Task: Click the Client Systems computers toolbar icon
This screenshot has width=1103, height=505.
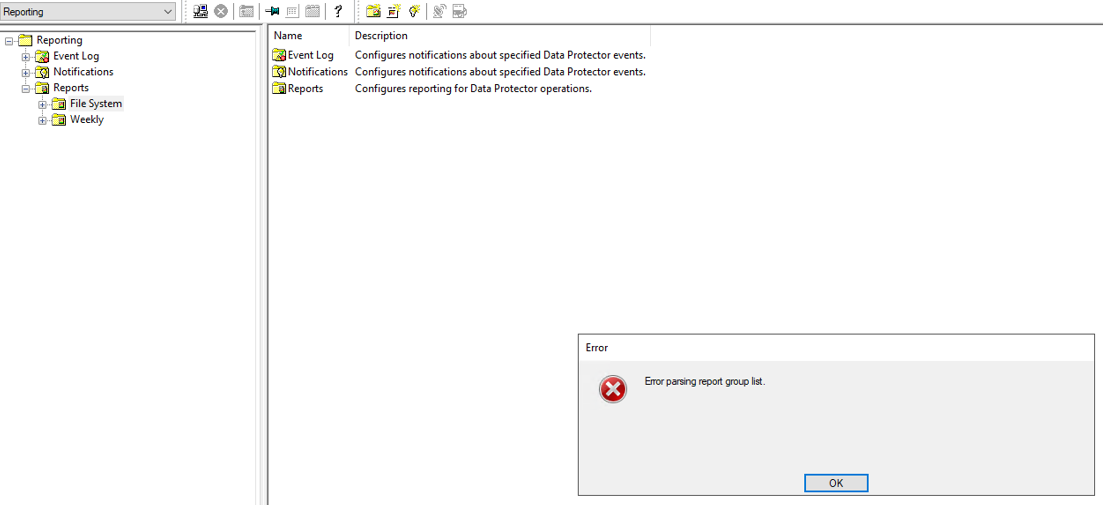Action: pos(200,11)
